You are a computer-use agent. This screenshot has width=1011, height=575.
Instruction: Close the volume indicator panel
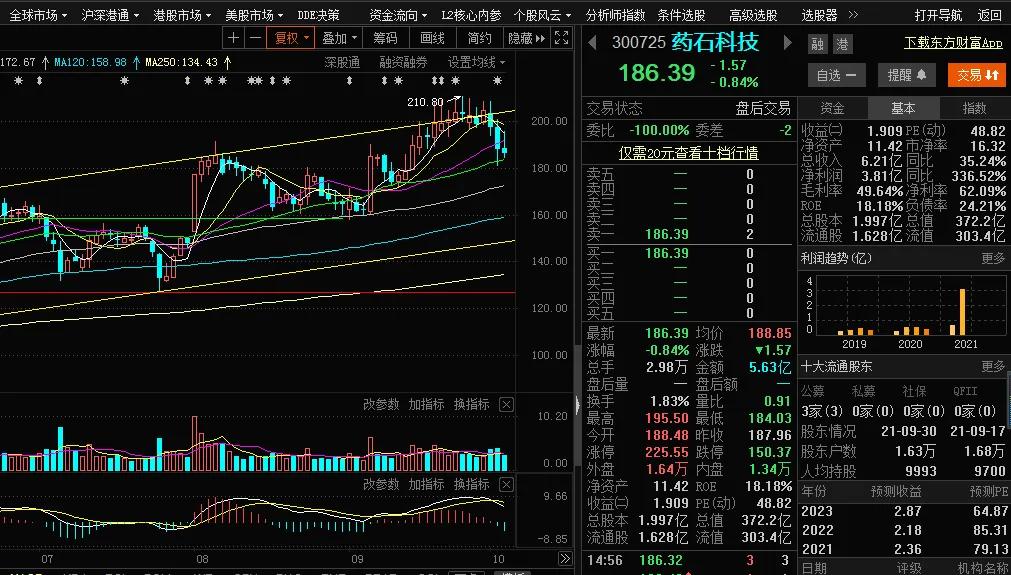pyautogui.click(x=507, y=405)
